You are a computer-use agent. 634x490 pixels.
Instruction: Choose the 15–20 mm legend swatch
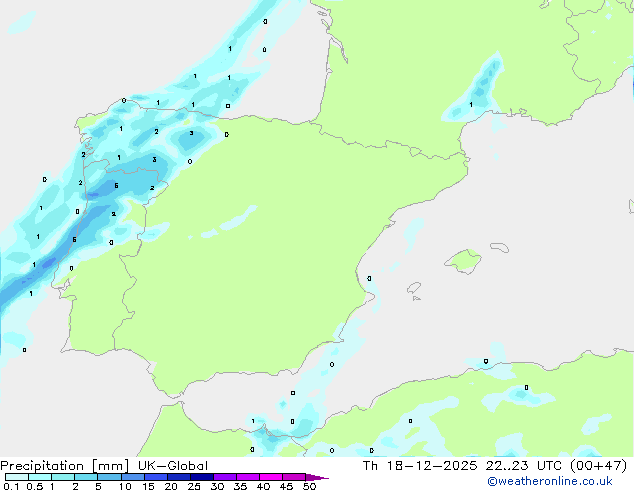155,477
